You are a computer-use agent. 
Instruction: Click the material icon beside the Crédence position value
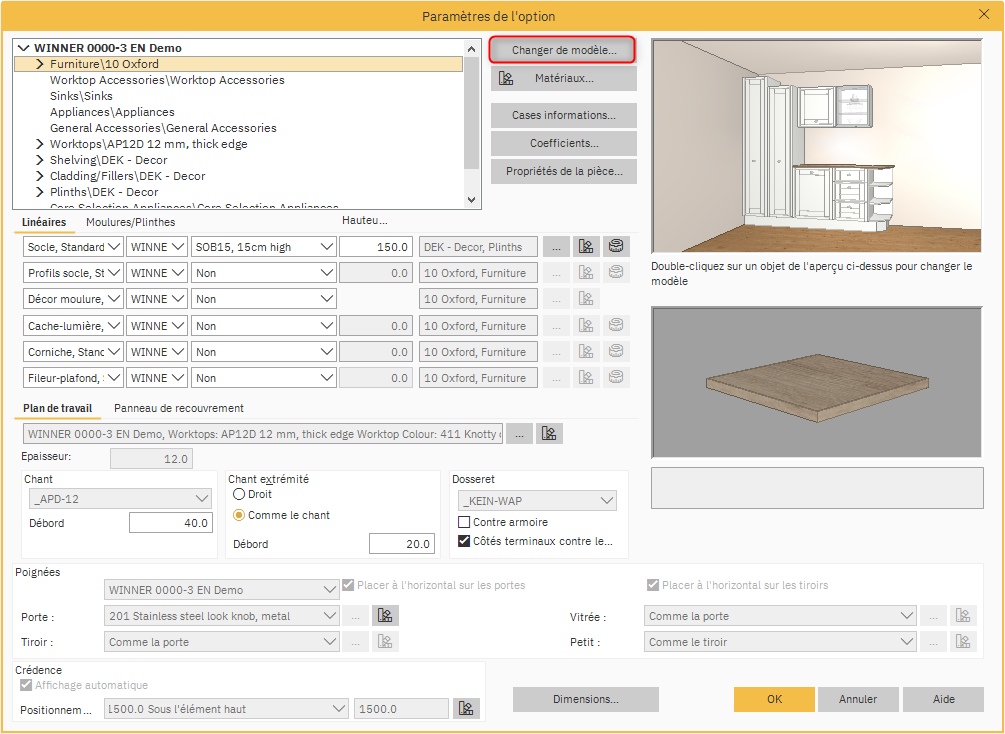pos(465,709)
